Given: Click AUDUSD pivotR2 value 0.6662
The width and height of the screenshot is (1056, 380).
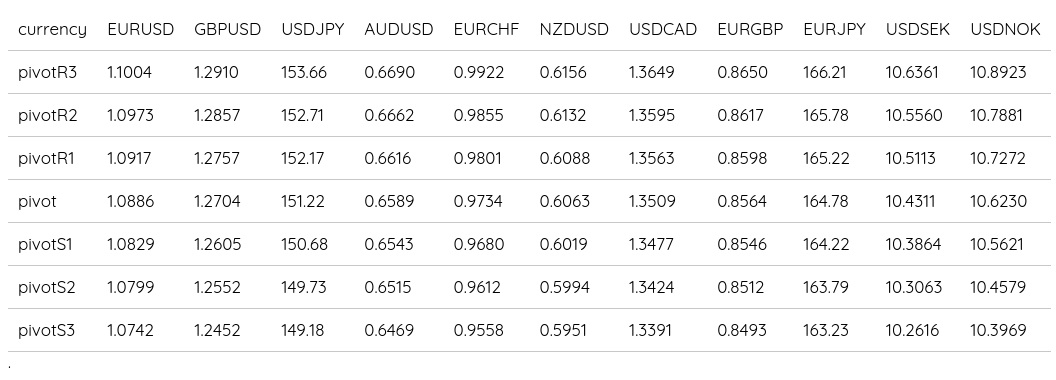Looking at the screenshot, I should point(389,115).
